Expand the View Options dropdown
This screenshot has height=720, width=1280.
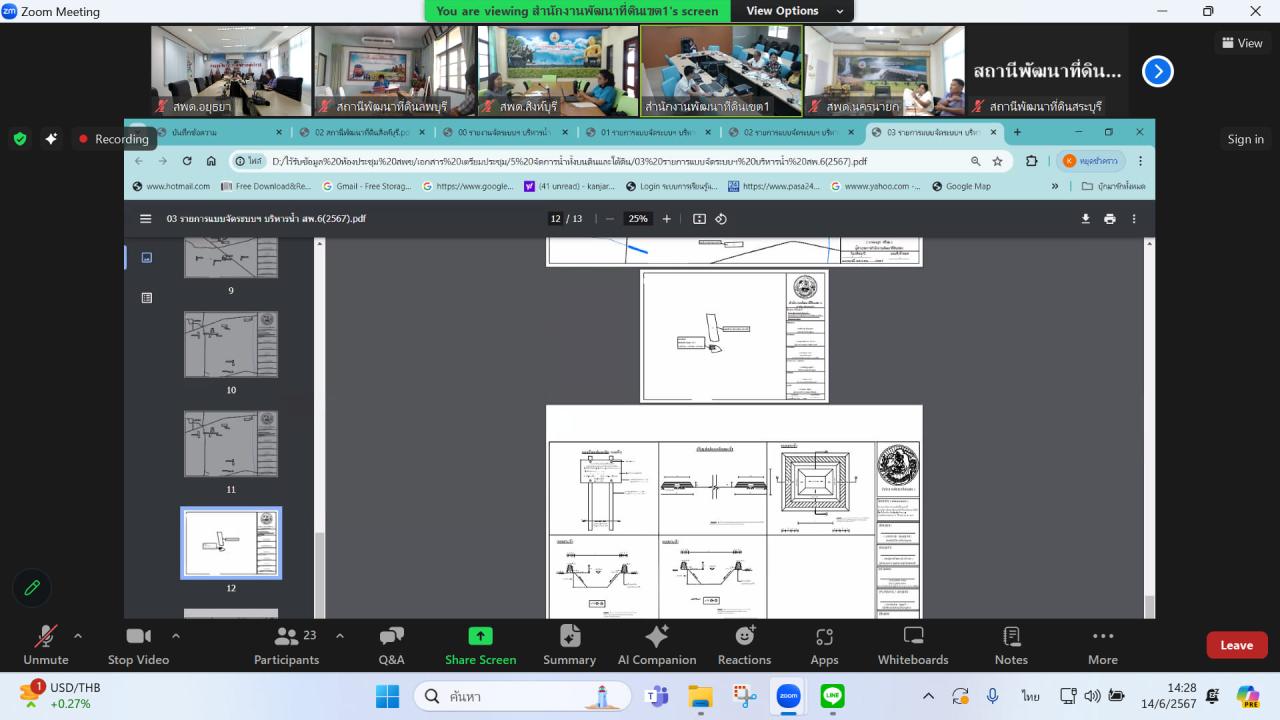[x=794, y=11]
